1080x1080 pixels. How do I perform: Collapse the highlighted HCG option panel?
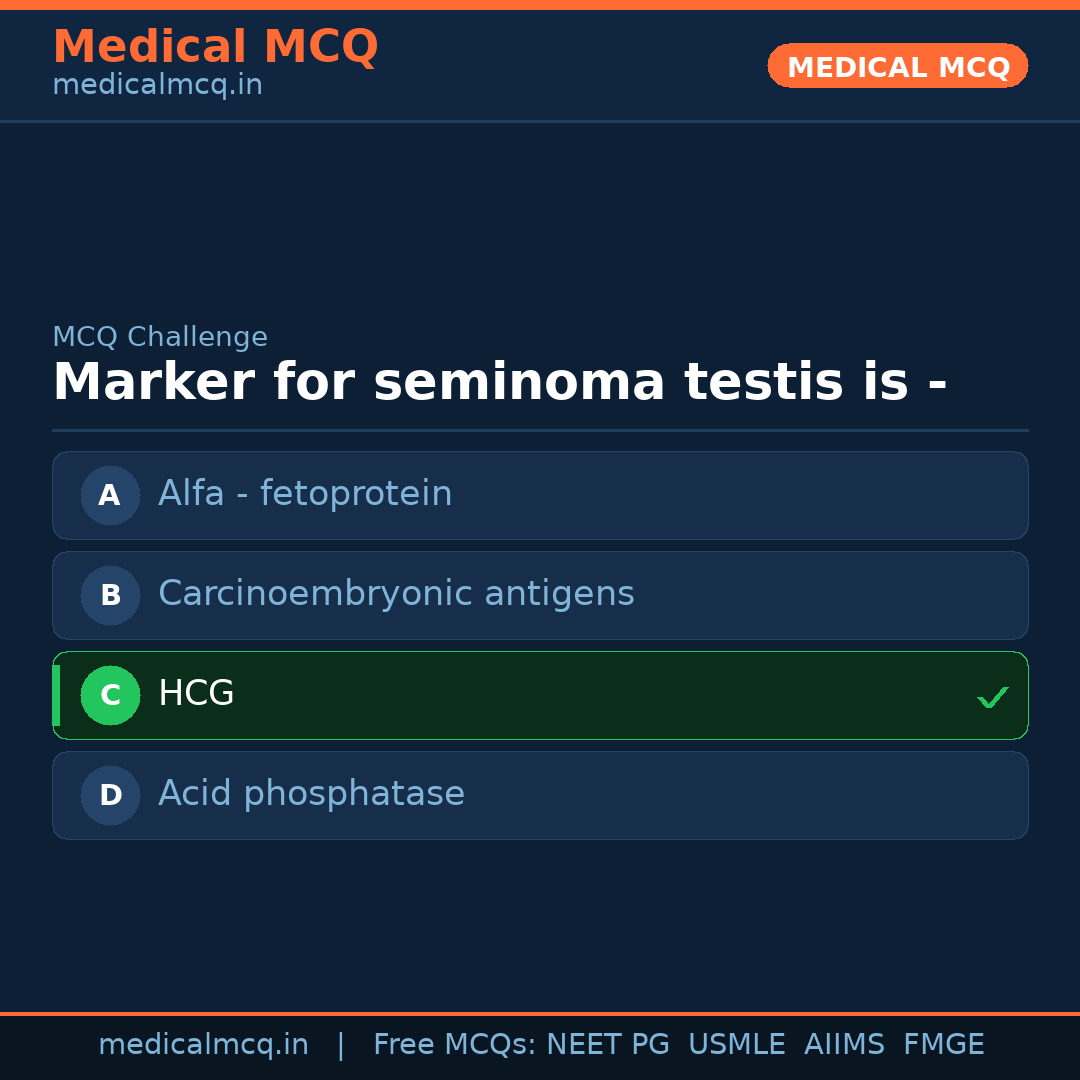click(x=540, y=695)
